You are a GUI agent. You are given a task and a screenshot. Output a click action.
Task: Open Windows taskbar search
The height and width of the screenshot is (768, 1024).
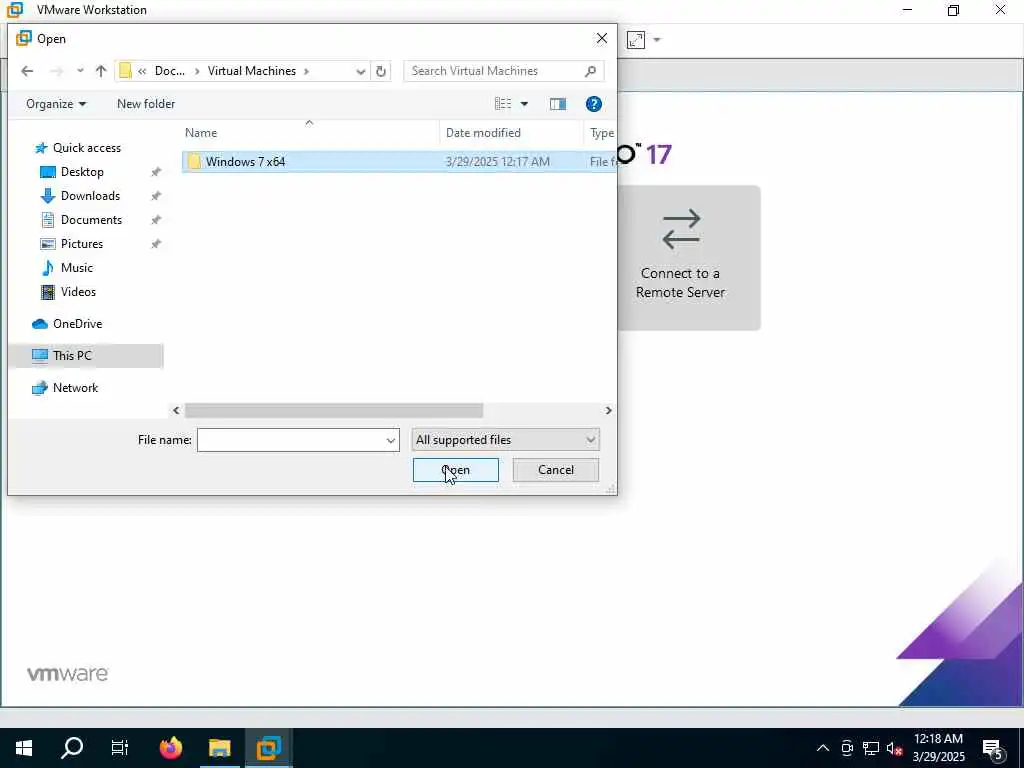pos(72,748)
